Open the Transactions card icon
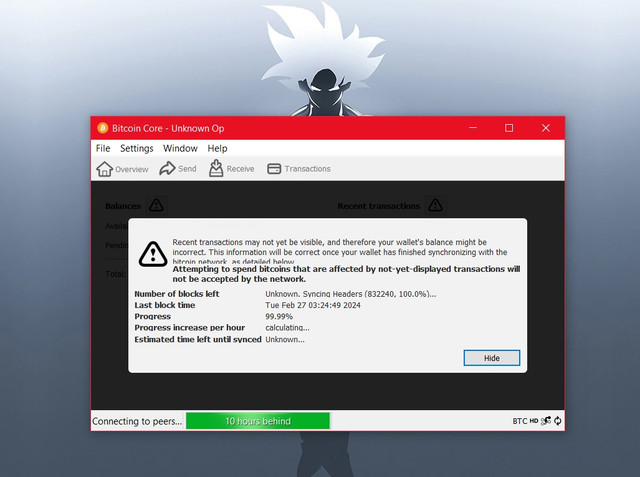 pyautogui.click(x=274, y=169)
